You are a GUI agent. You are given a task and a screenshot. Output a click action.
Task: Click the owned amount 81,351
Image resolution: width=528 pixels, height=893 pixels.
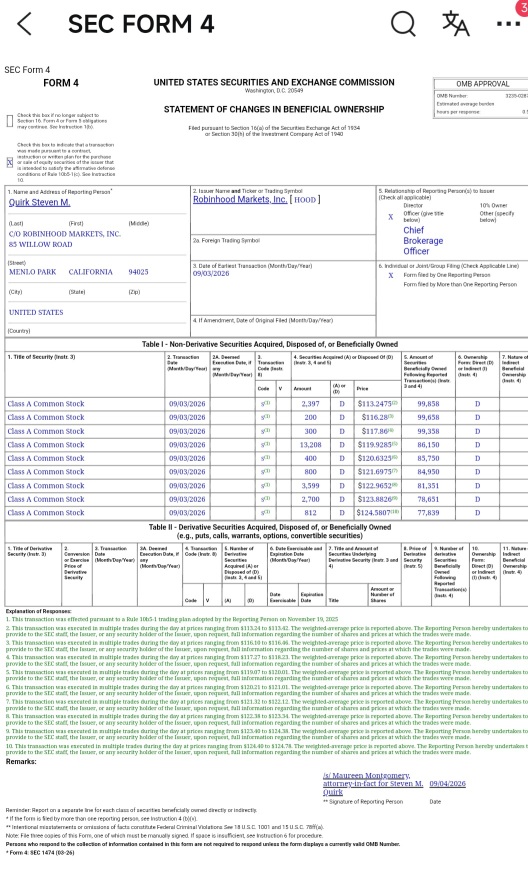428,486
